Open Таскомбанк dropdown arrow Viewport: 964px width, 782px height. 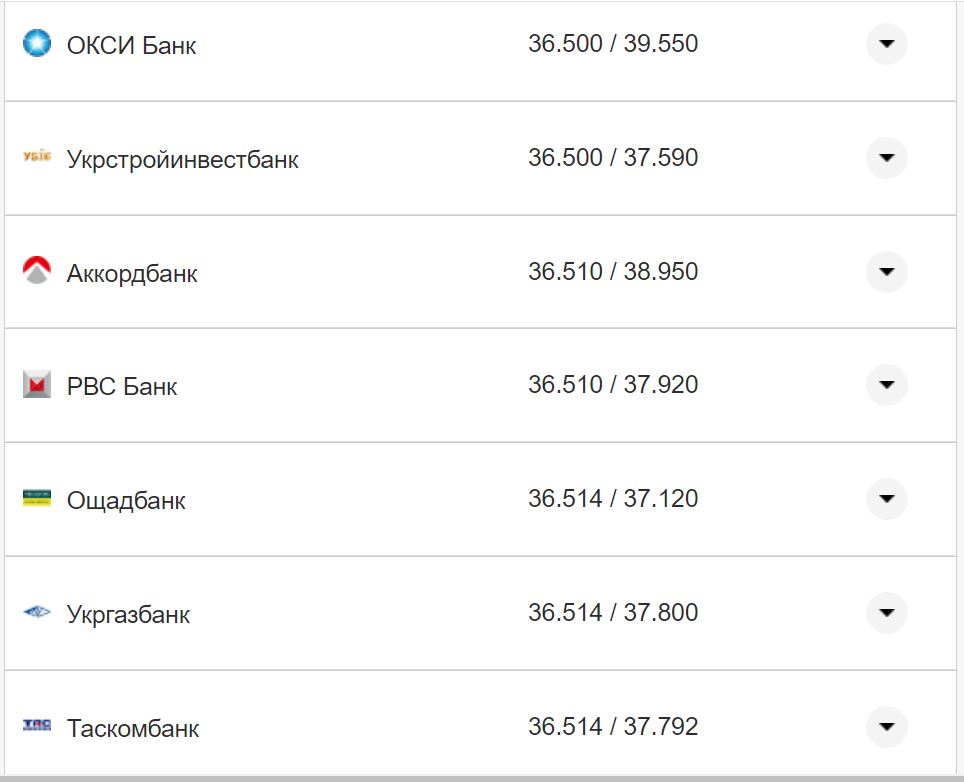click(886, 726)
